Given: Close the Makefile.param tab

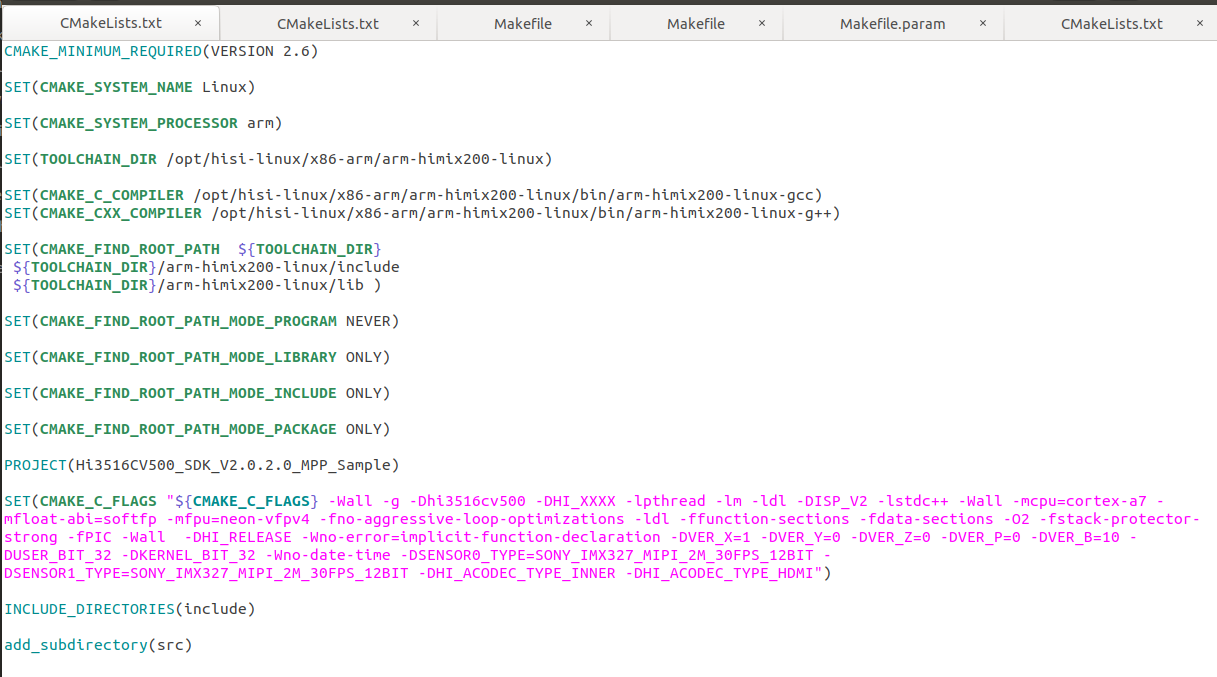Looking at the screenshot, I should click(x=983, y=23).
